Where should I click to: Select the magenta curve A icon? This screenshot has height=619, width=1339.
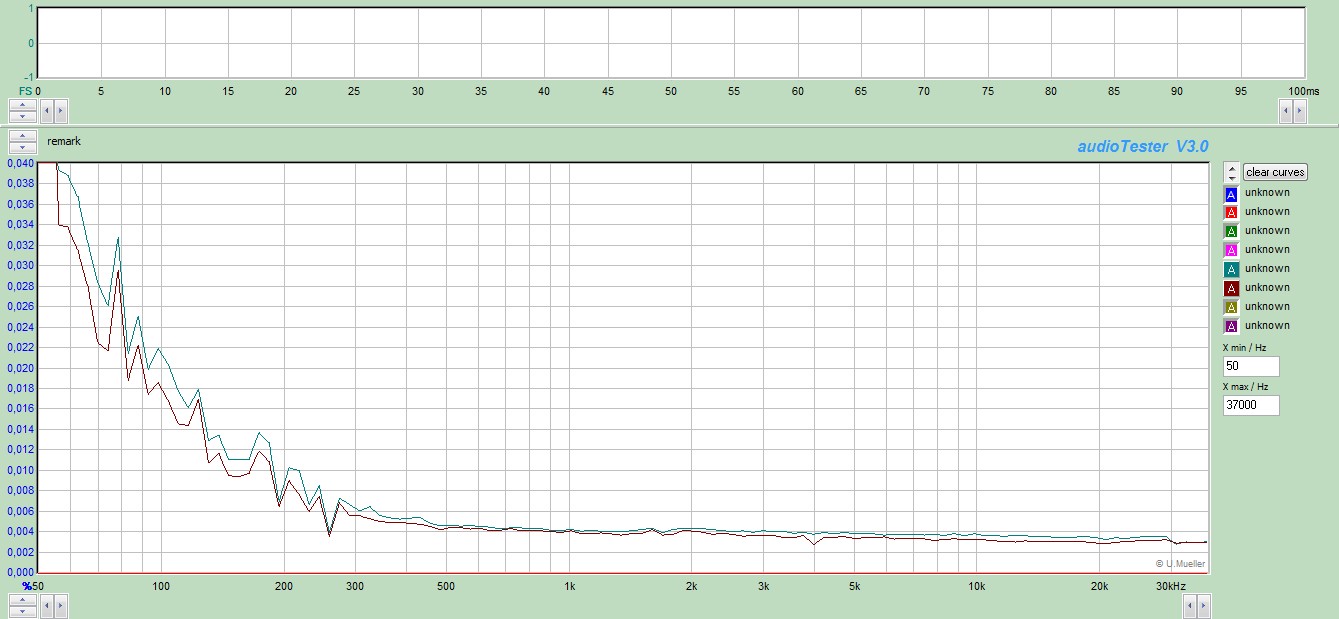1231,251
